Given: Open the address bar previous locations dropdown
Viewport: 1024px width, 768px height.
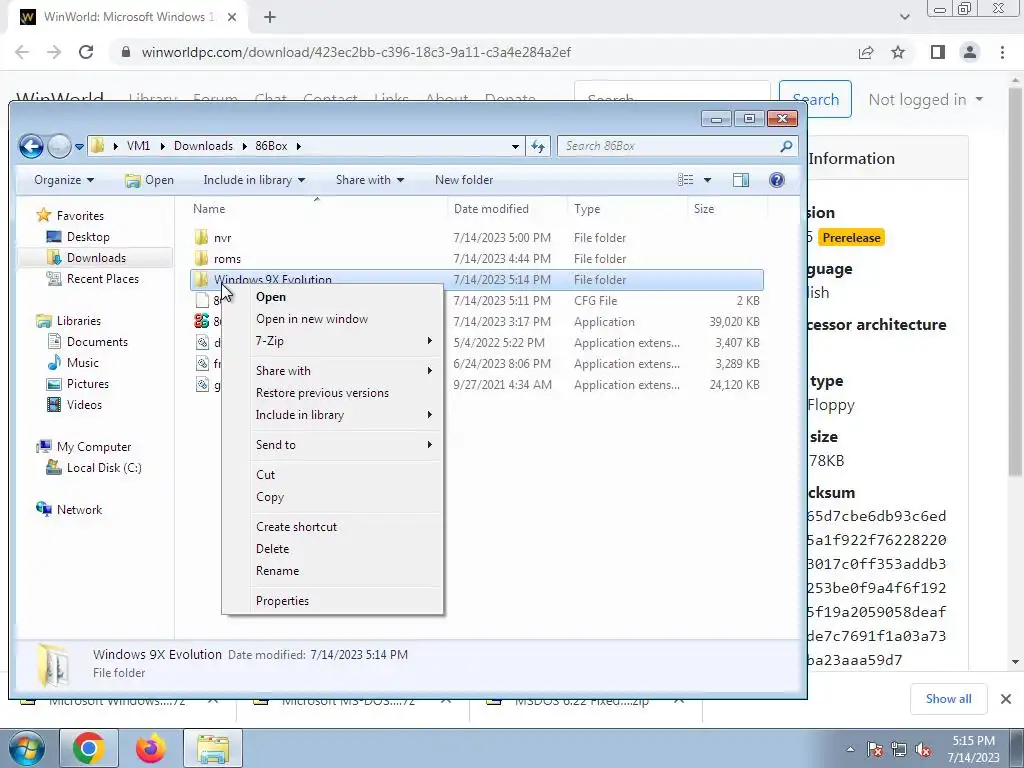Looking at the screenshot, I should (x=515, y=146).
